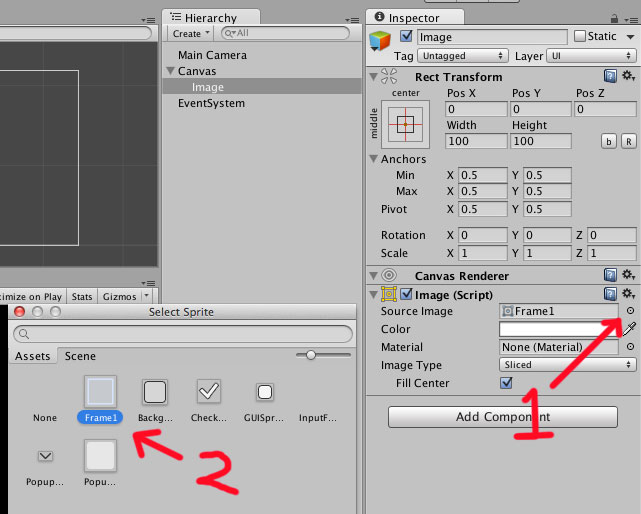This screenshot has width=641, height=514.
Task: Click the Source Image Frame1 field
Action: [559, 311]
